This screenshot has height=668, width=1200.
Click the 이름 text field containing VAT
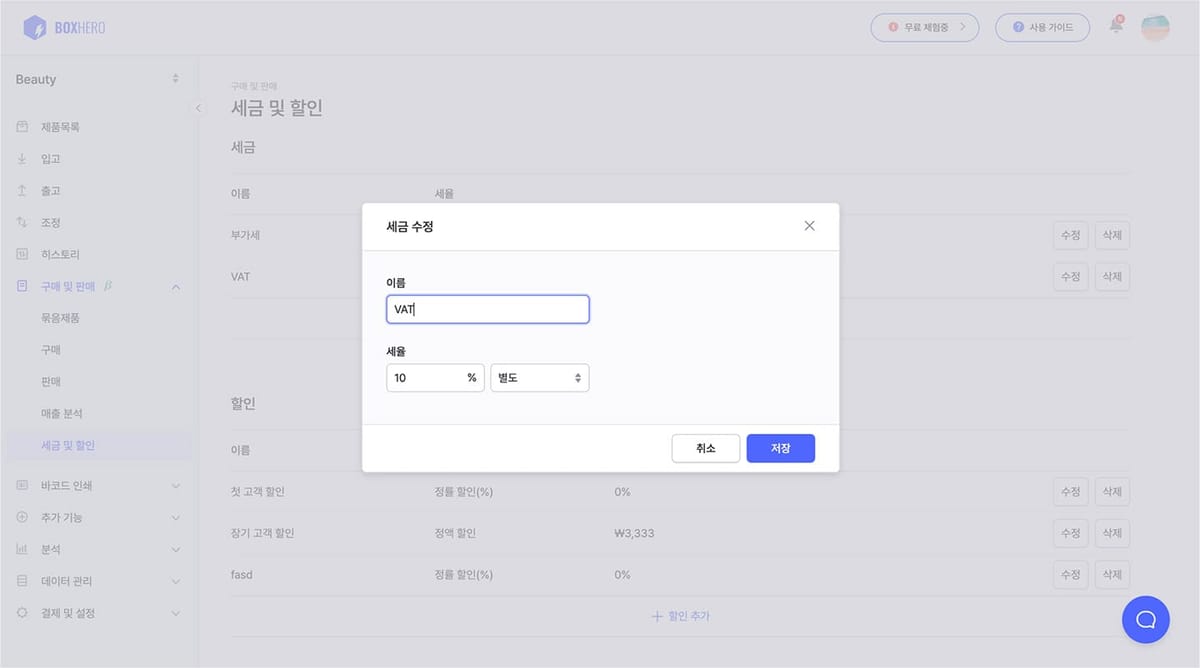487,309
